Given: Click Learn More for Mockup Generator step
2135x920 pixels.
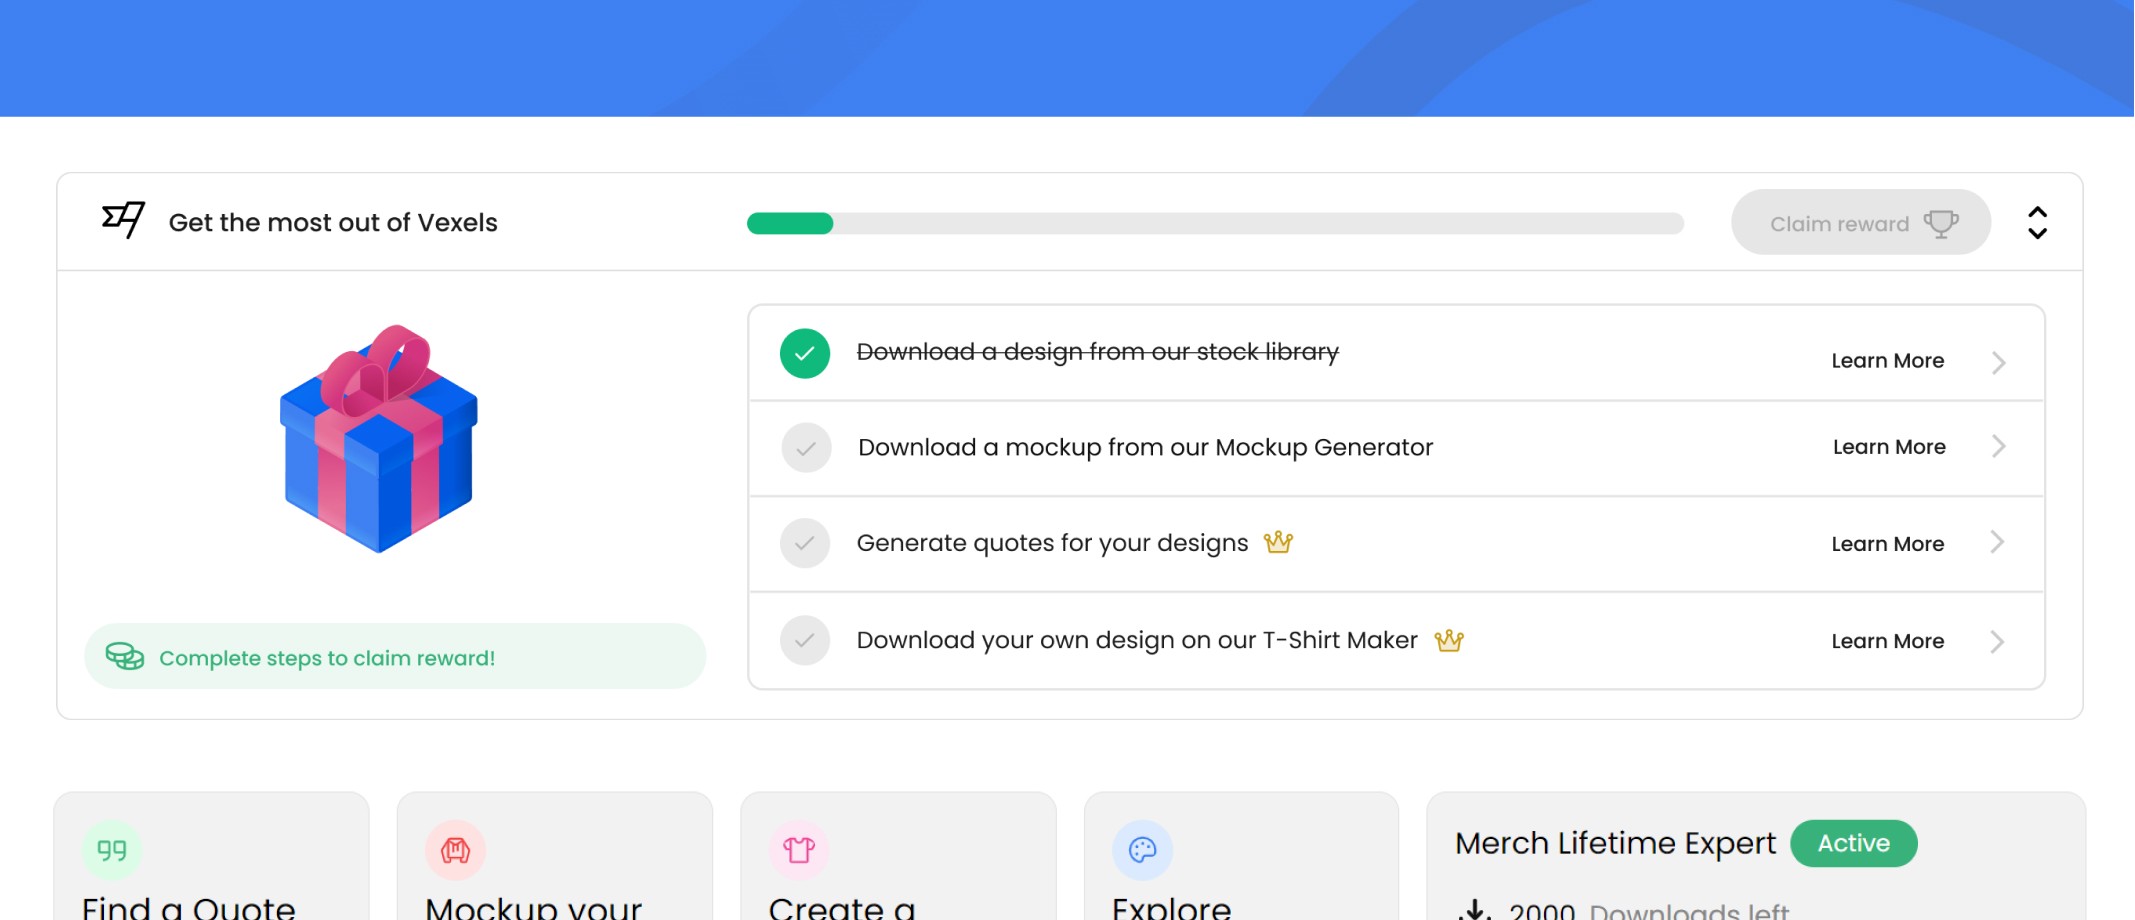Looking at the screenshot, I should (x=1889, y=447).
